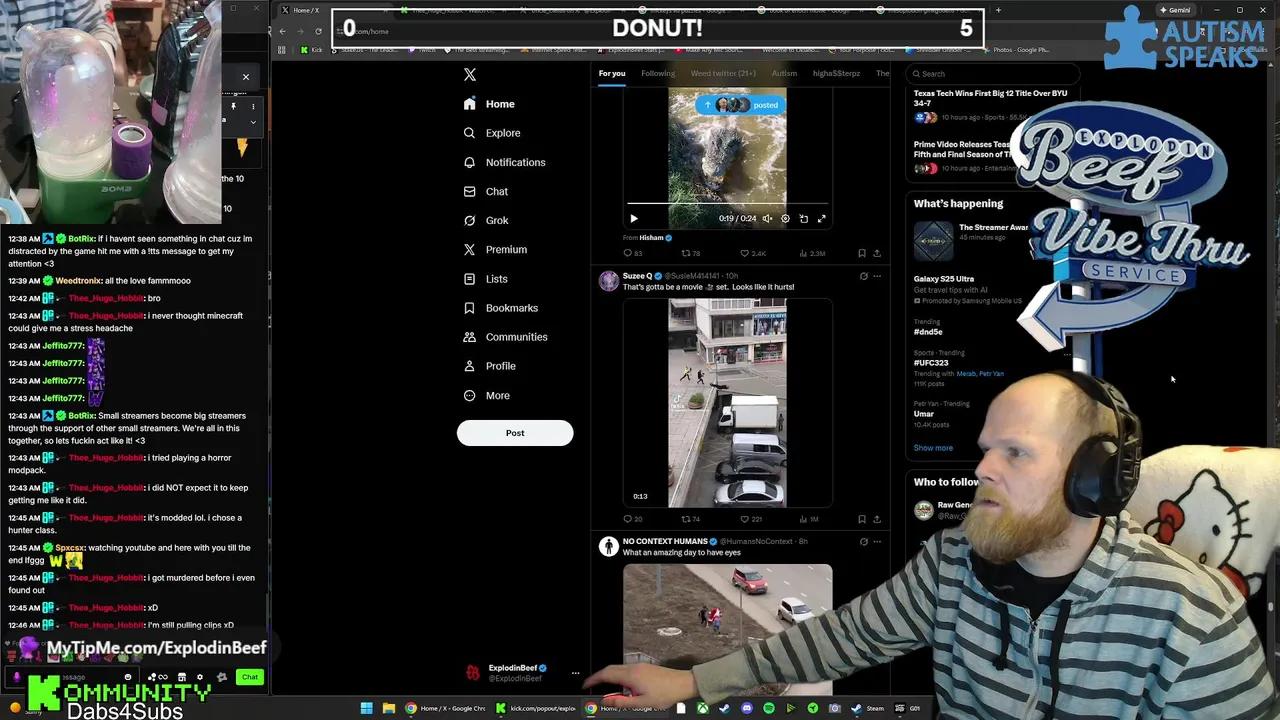This screenshot has height=720, width=1280.
Task: Open the Chat section in X
Action: [x=486, y=191]
